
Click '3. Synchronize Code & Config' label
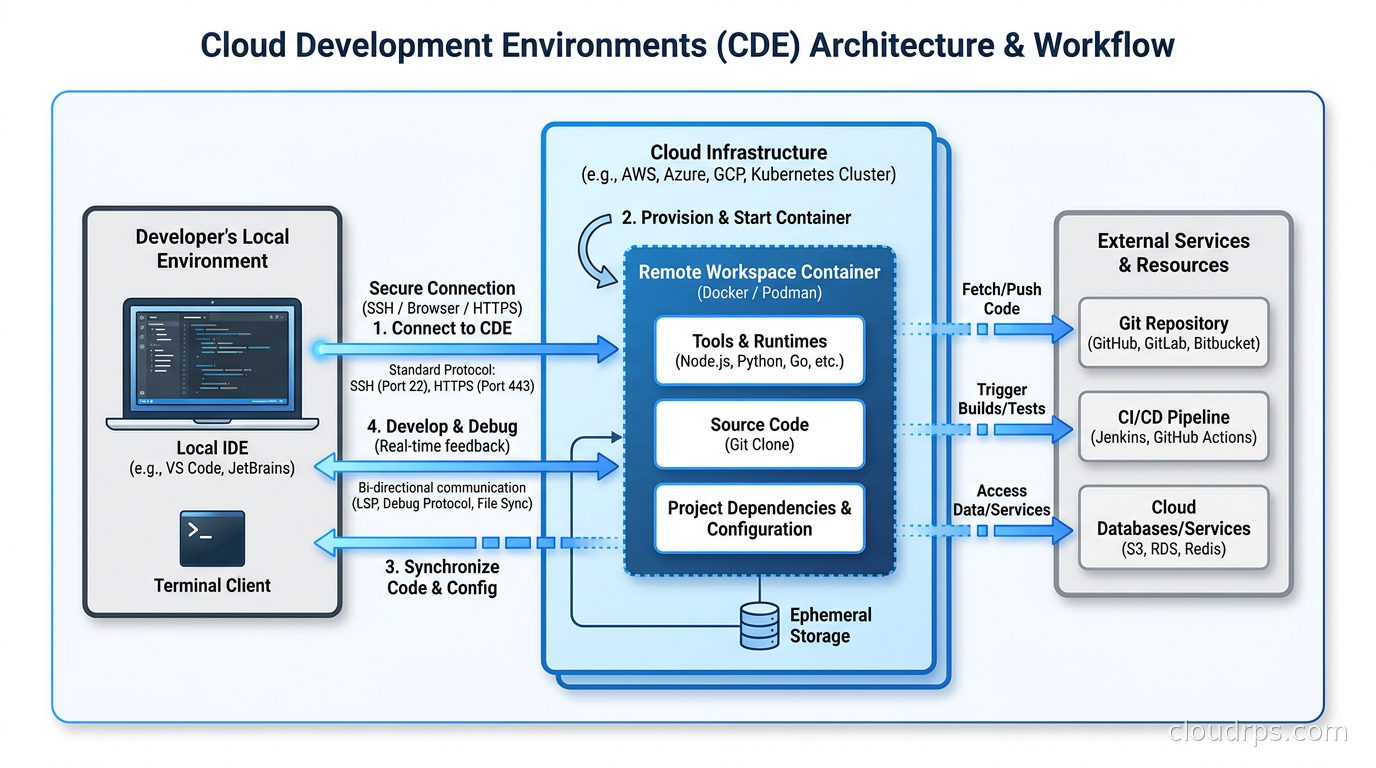442,577
